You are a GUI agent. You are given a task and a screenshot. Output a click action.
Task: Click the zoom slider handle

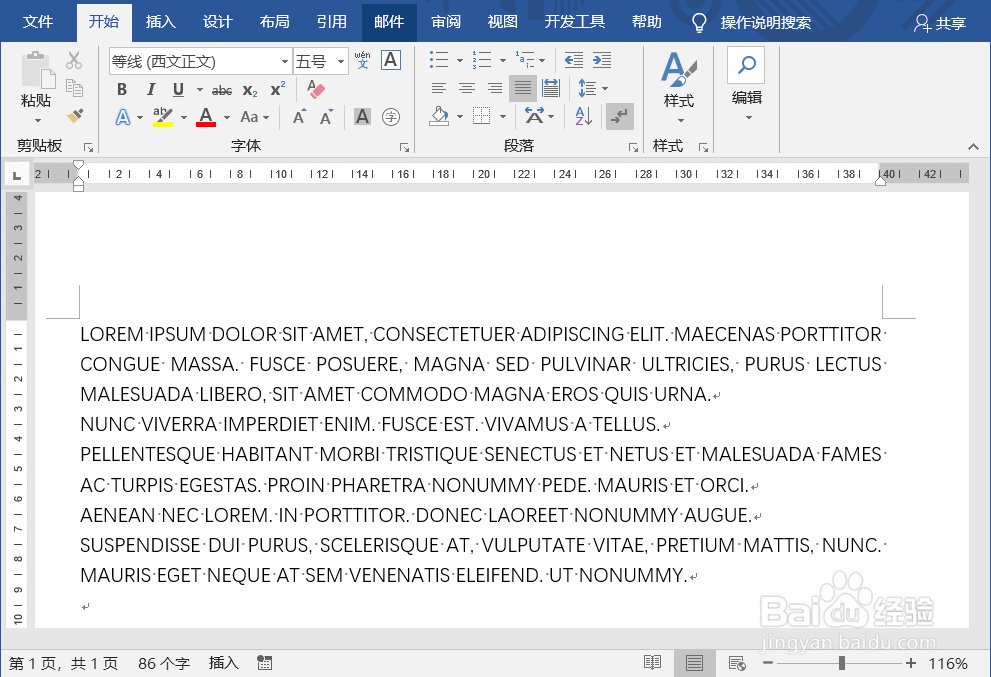(x=842, y=663)
